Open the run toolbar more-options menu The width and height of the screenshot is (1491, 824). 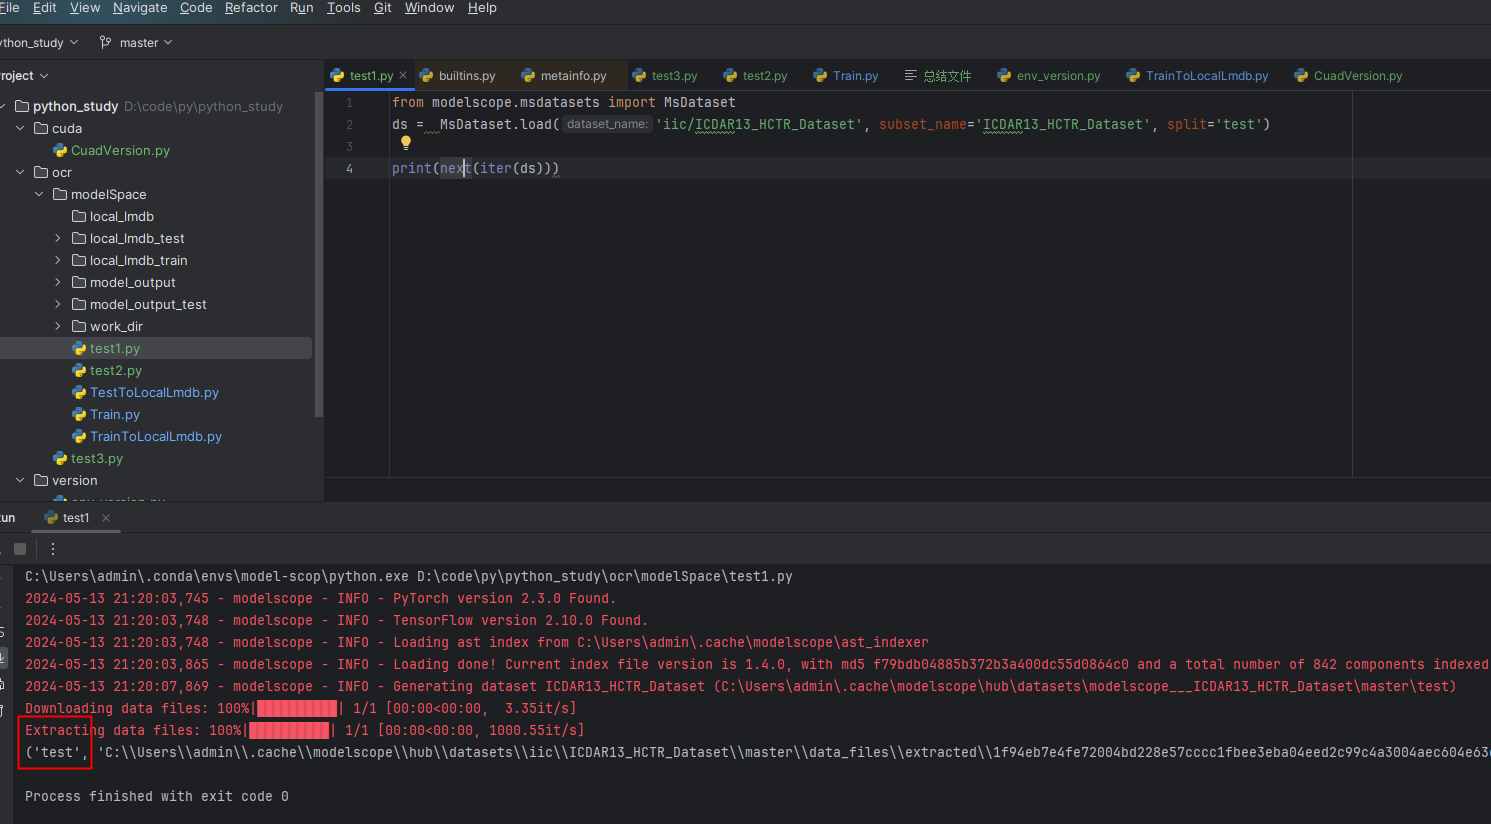tap(53, 549)
